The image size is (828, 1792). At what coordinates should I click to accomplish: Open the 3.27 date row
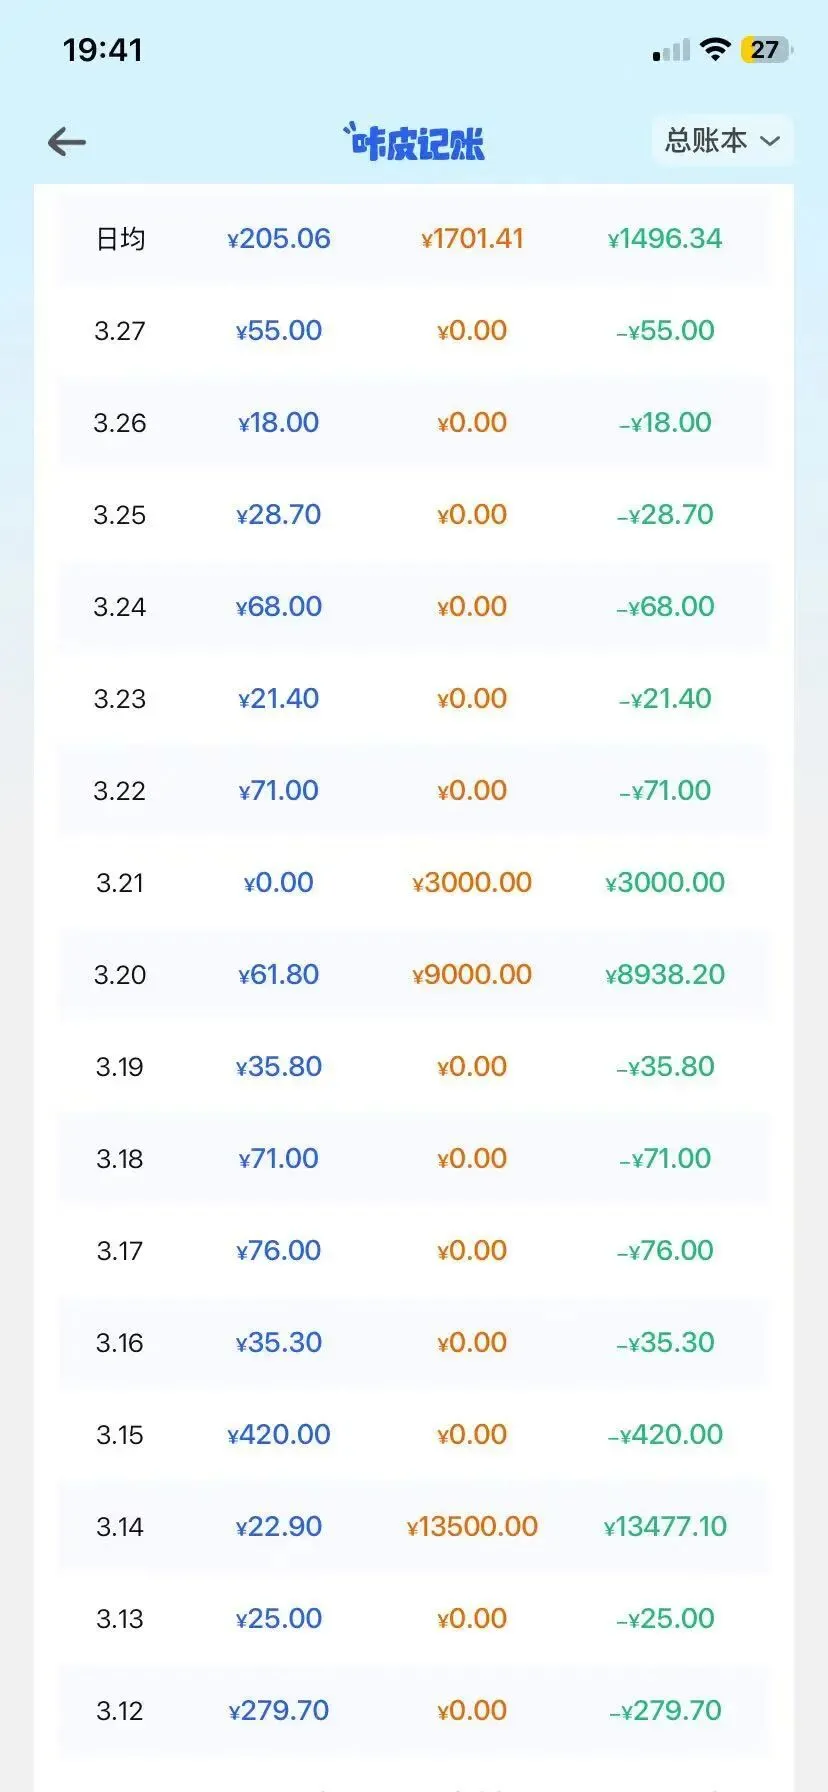pyautogui.click(x=414, y=331)
